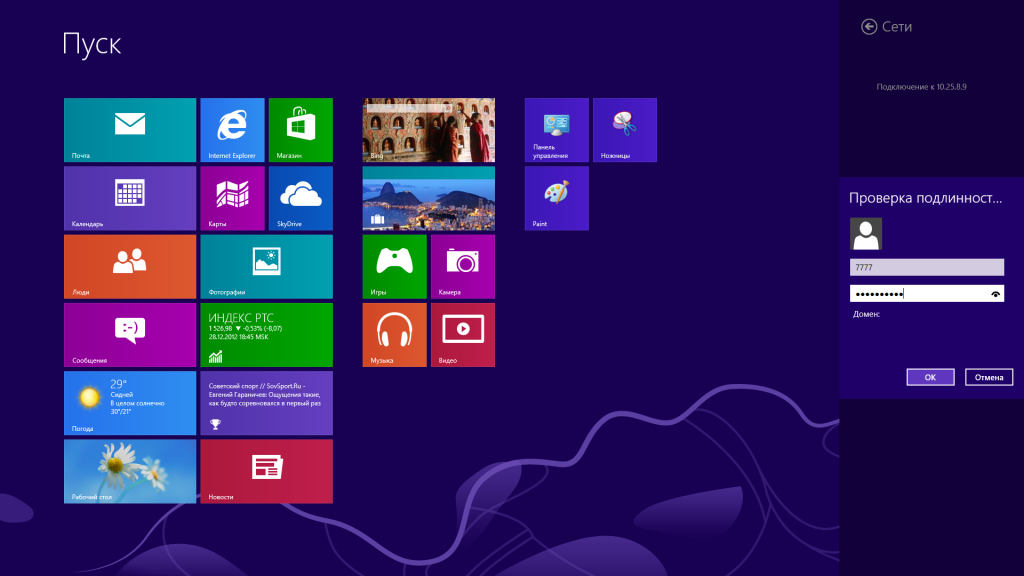Open Control Panel (Панель управления) tile
This screenshot has height=576, width=1024.
(556, 130)
